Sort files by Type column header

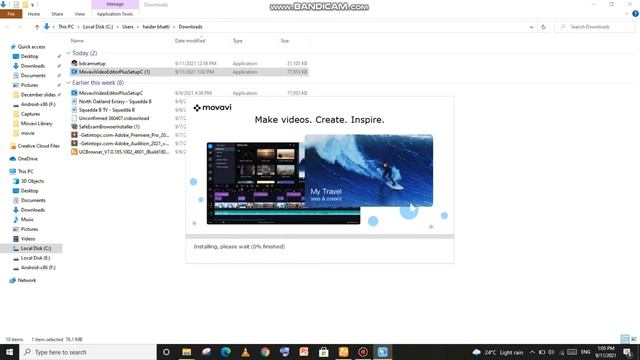pyautogui.click(x=238, y=41)
